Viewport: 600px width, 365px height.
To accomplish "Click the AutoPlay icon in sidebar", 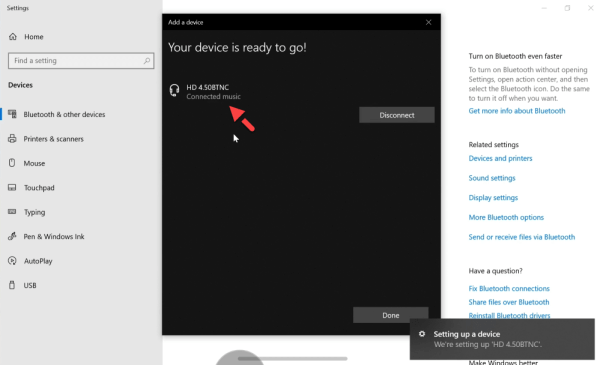I will [x=12, y=261].
